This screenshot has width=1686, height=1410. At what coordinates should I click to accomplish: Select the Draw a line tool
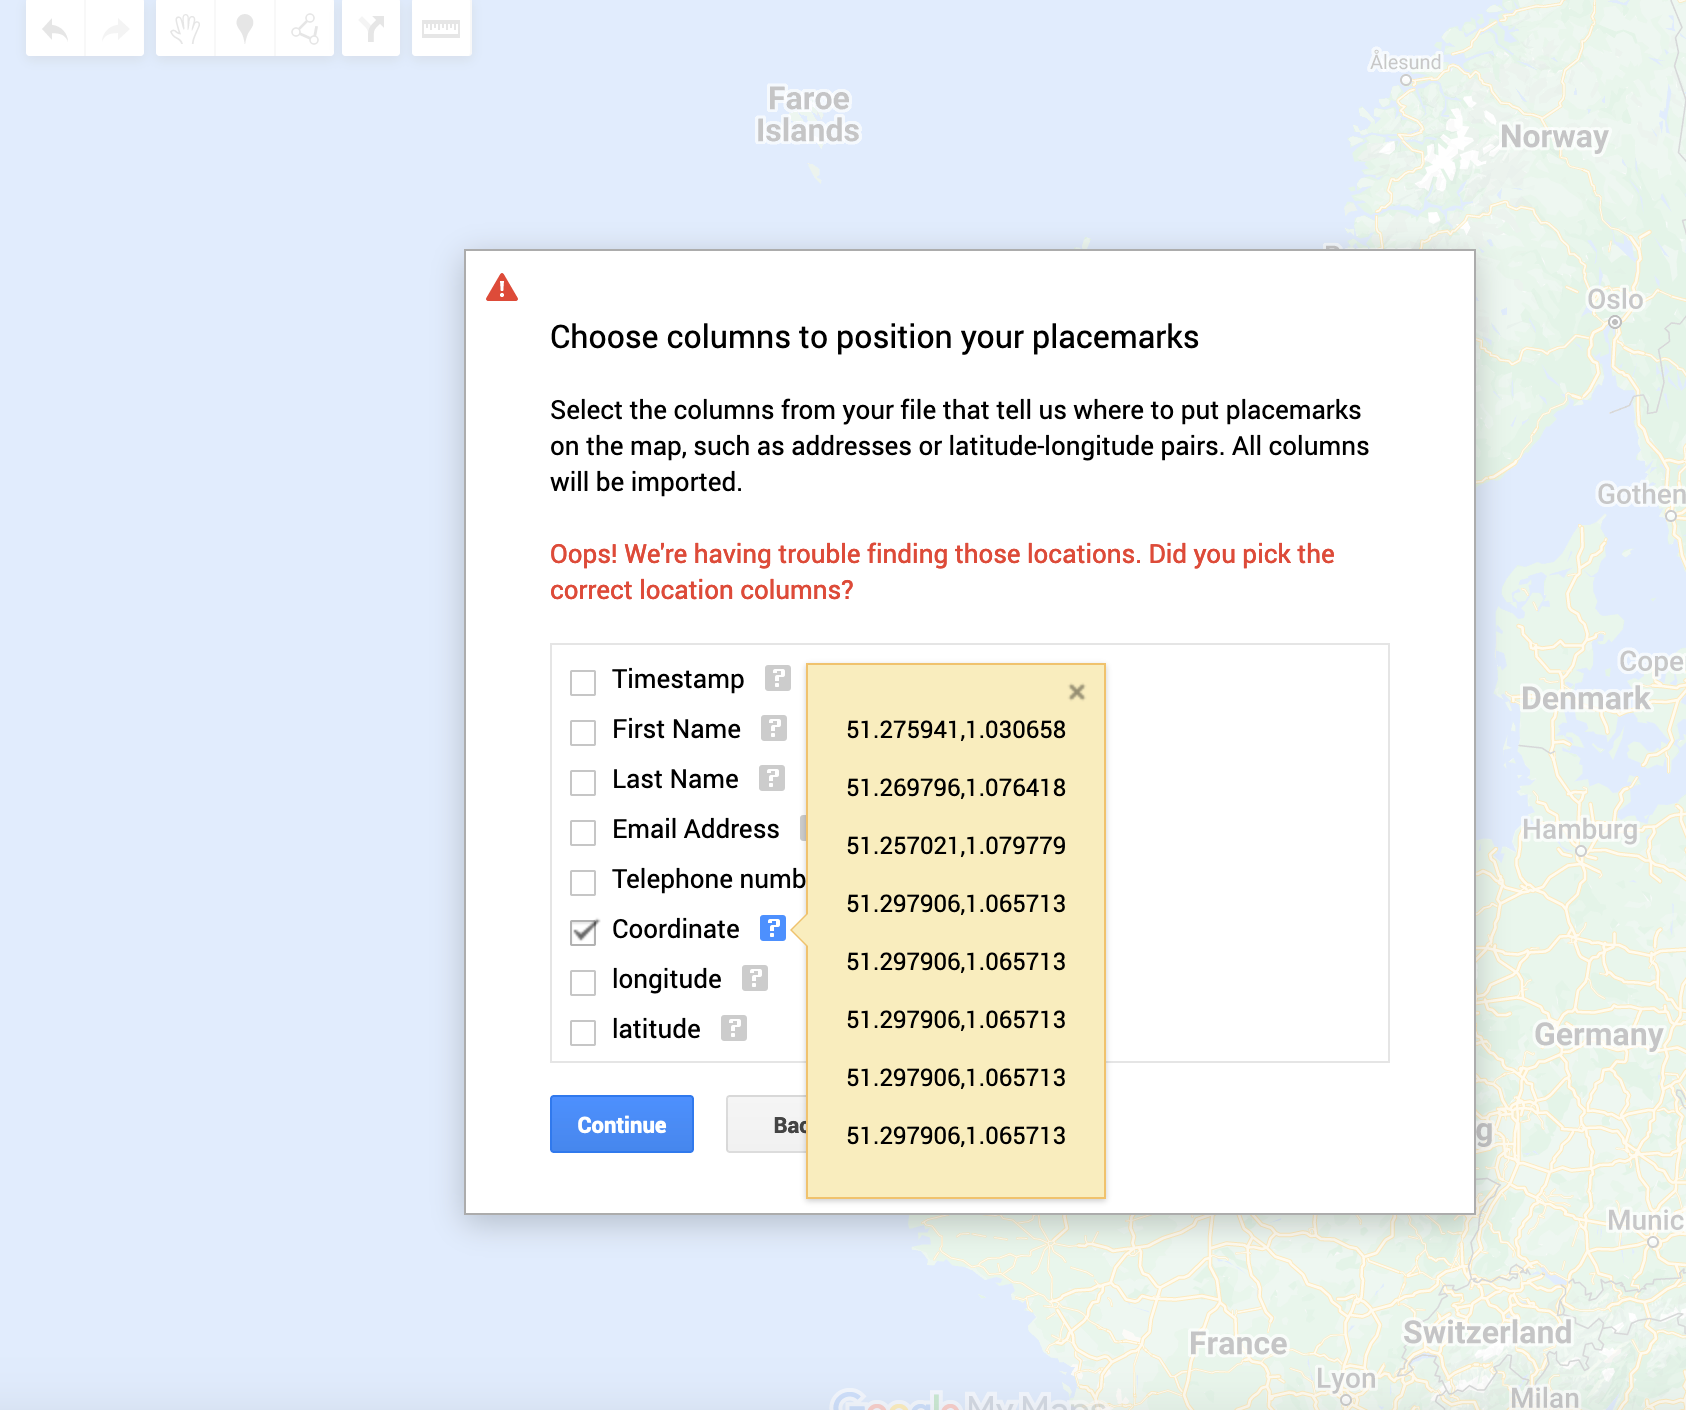pyautogui.click(x=304, y=29)
